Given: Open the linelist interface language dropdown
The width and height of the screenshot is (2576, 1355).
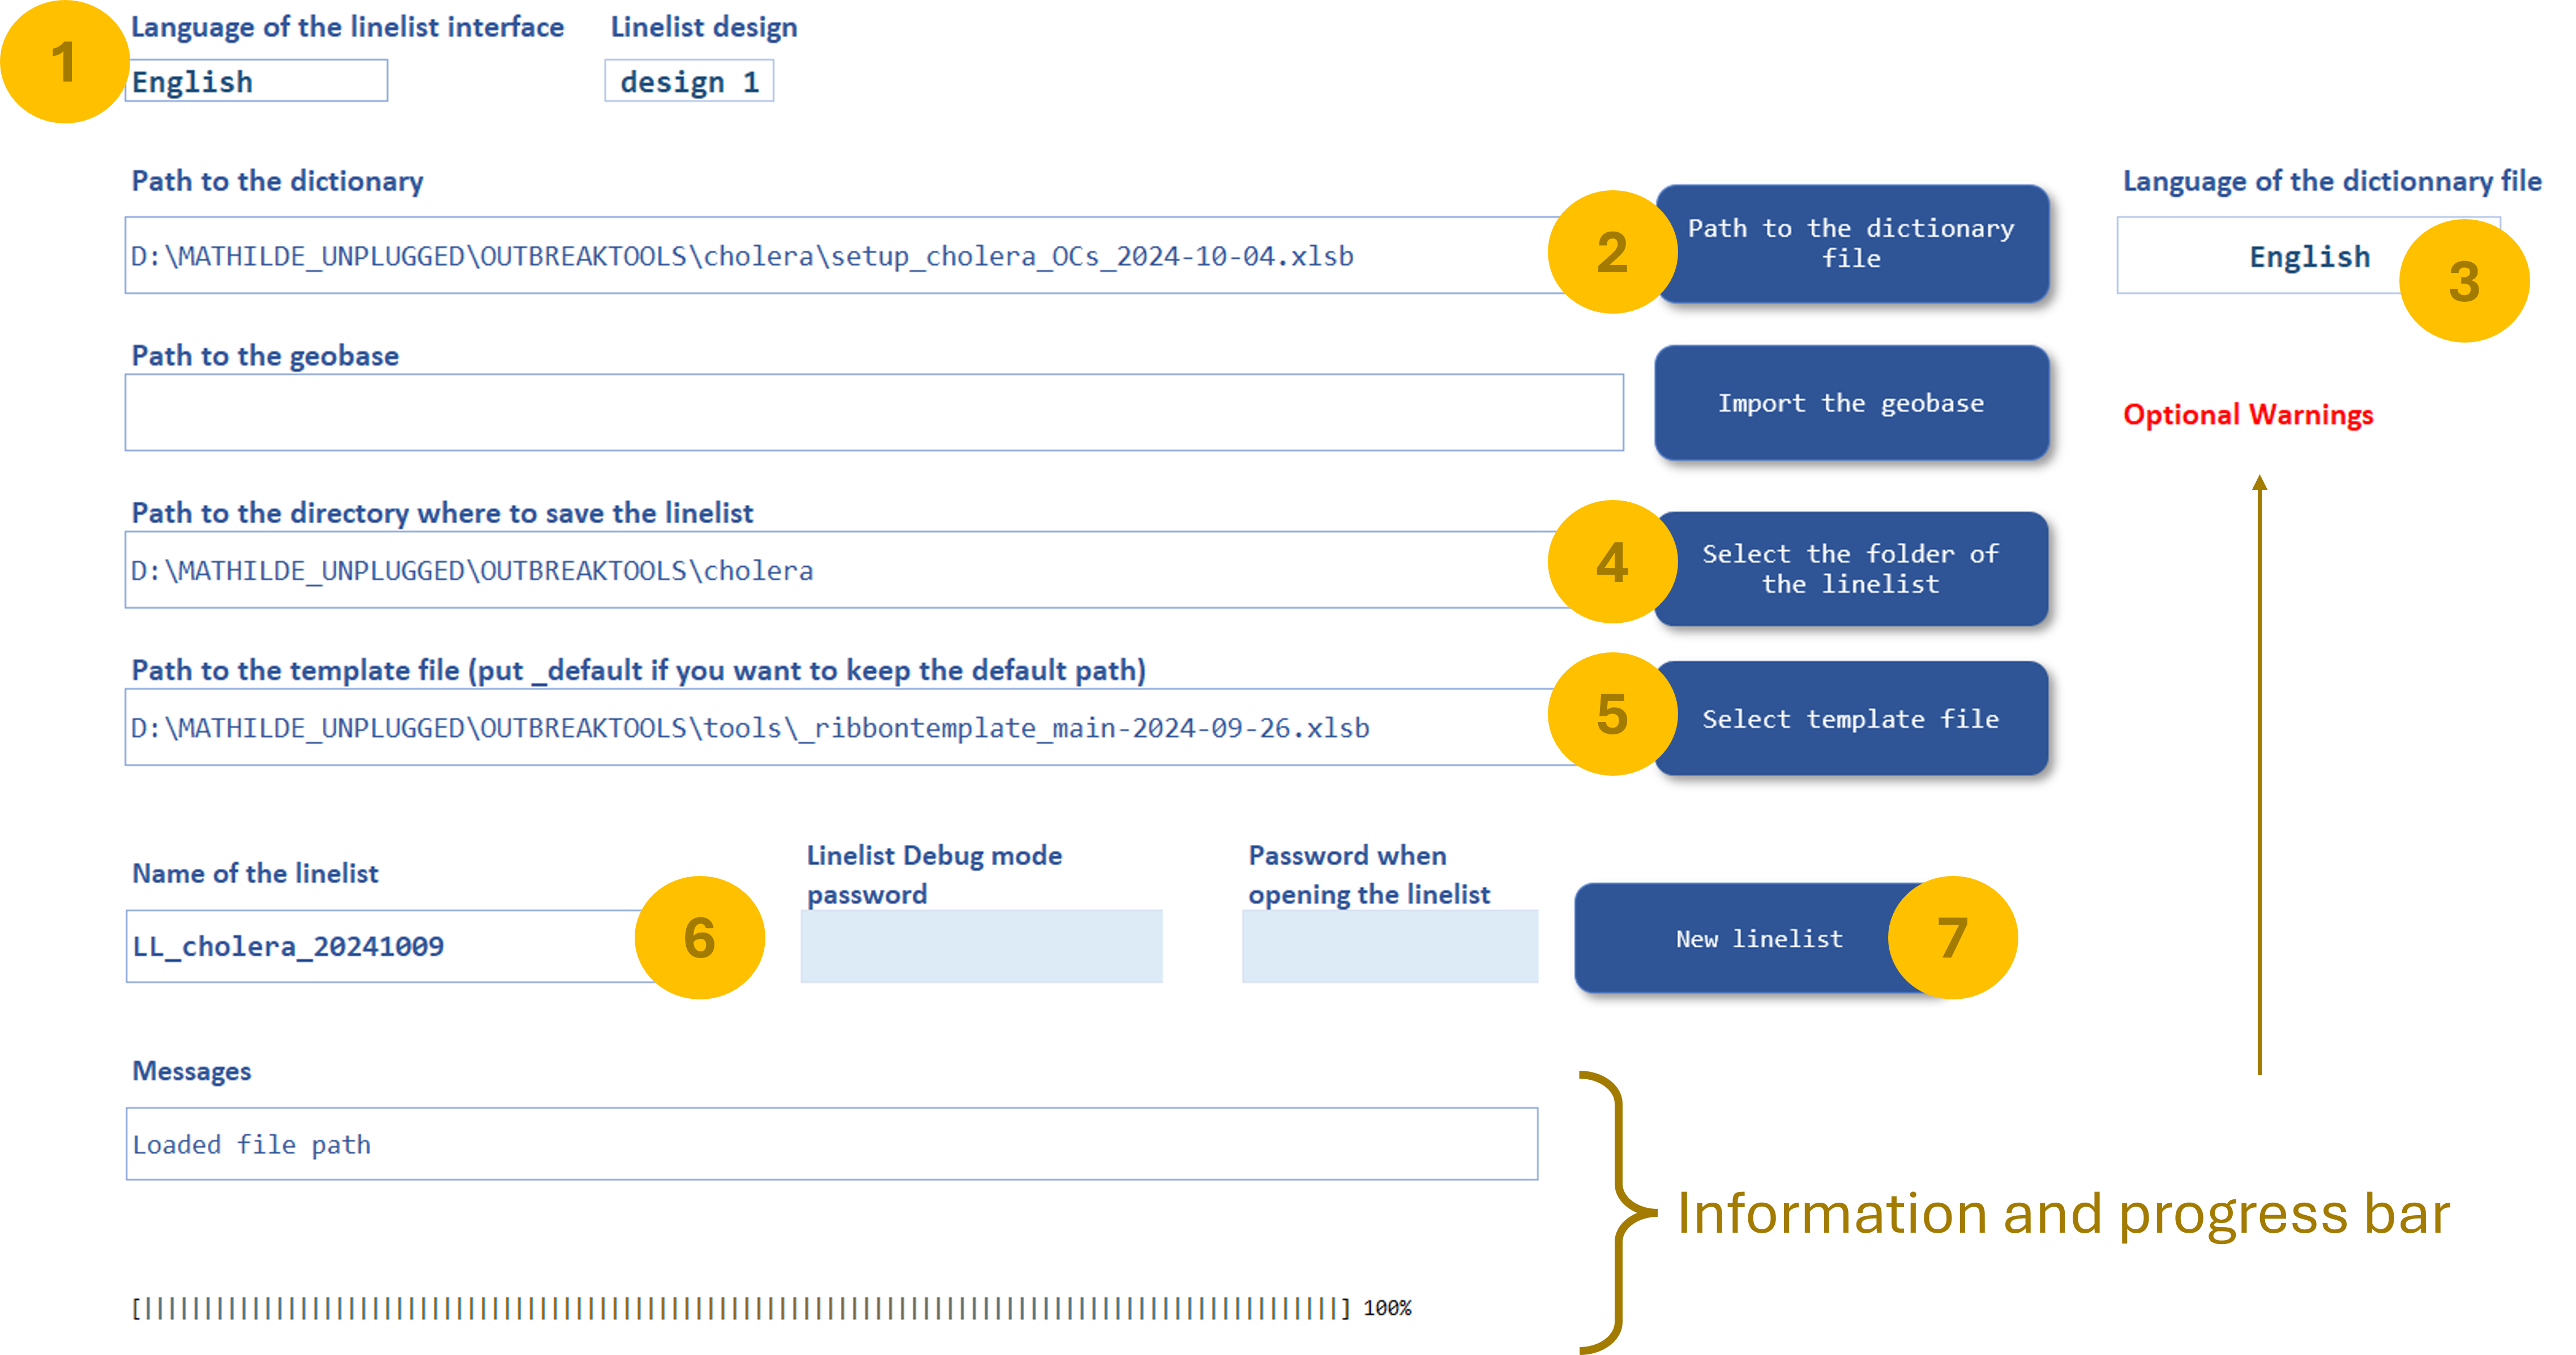Looking at the screenshot, I should (257, 81).
